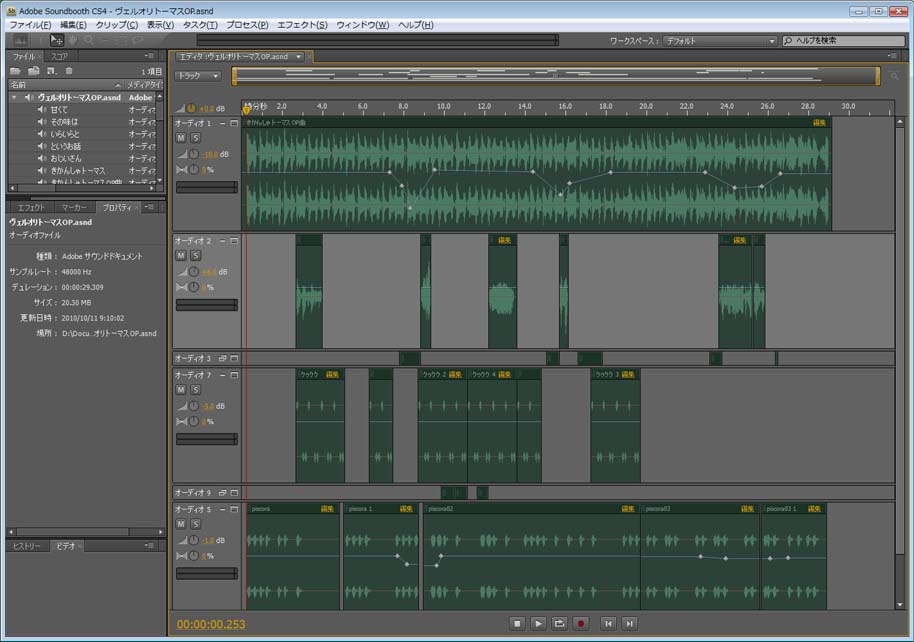
Task: Mute the オーディオ 1 track
Action: coord(181,138)
